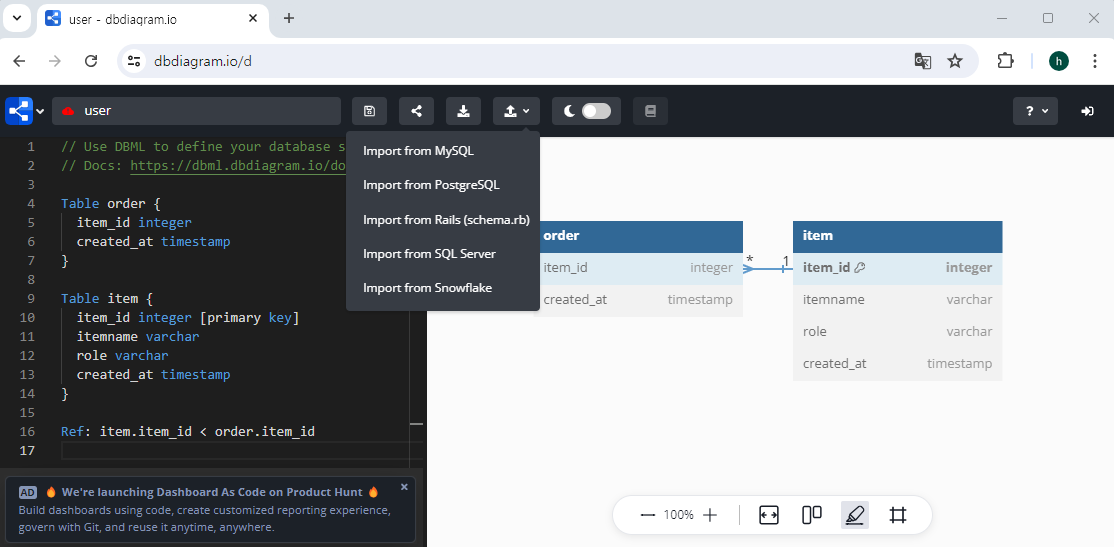This screenshot has height=547, width=1114.
Task: Toggle dark mode switch
Action: tap(595, 111)
